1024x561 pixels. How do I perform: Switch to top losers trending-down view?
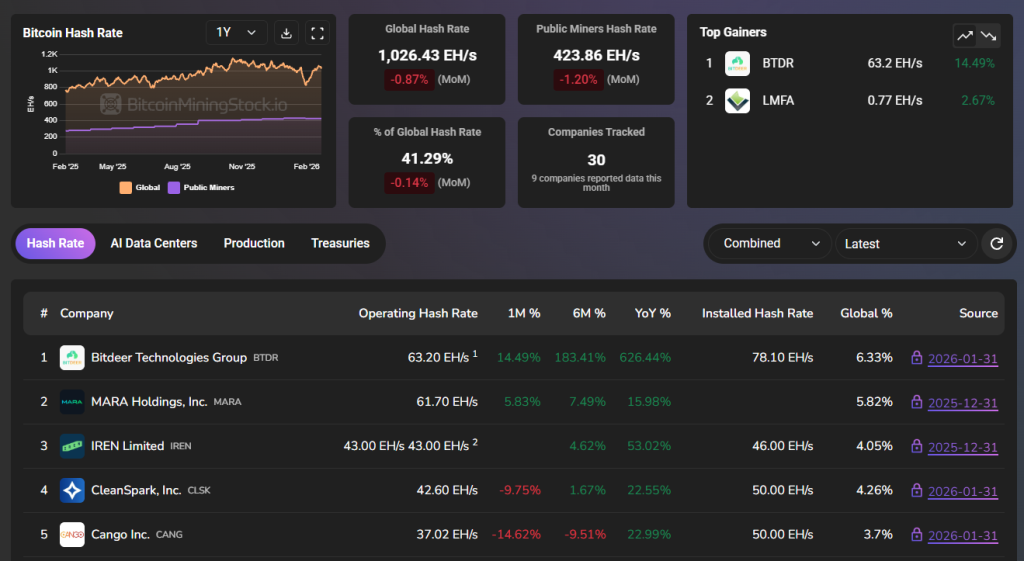(x=988, y=35)
